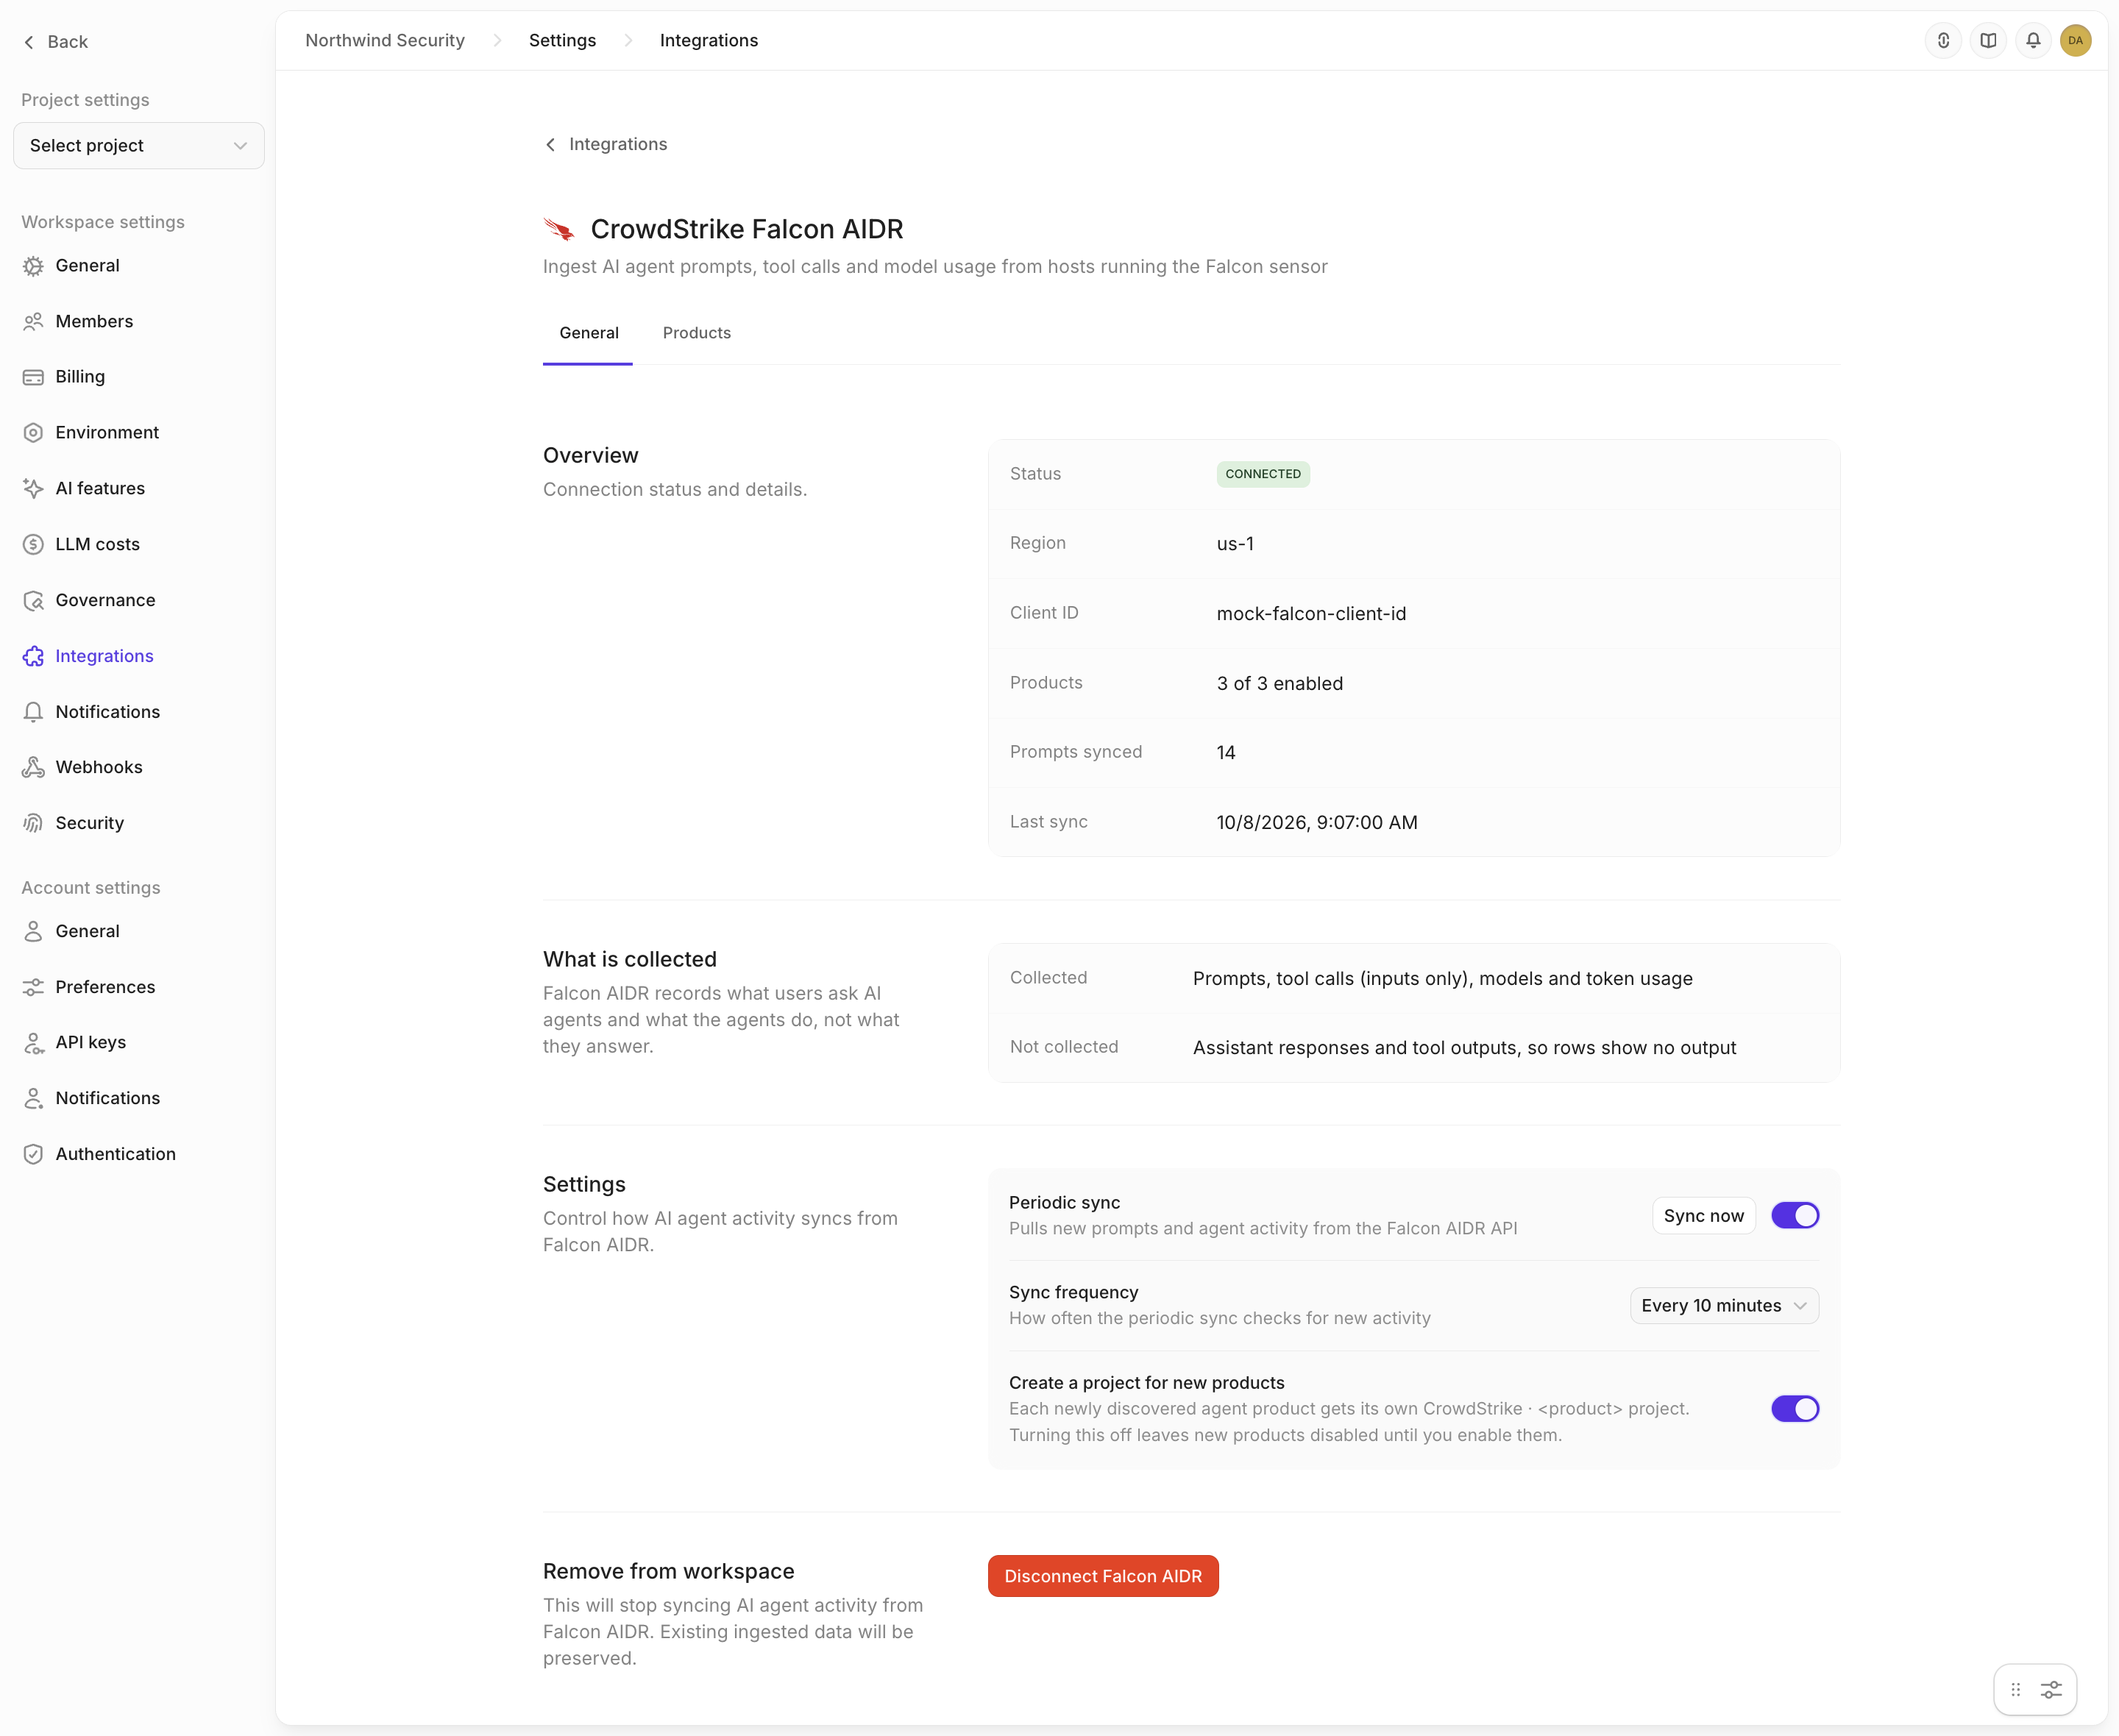Open the Select project dropdown
The height and width of the screenshot is (1736, 2119).
pyautogui.click(x=139, y=146)
